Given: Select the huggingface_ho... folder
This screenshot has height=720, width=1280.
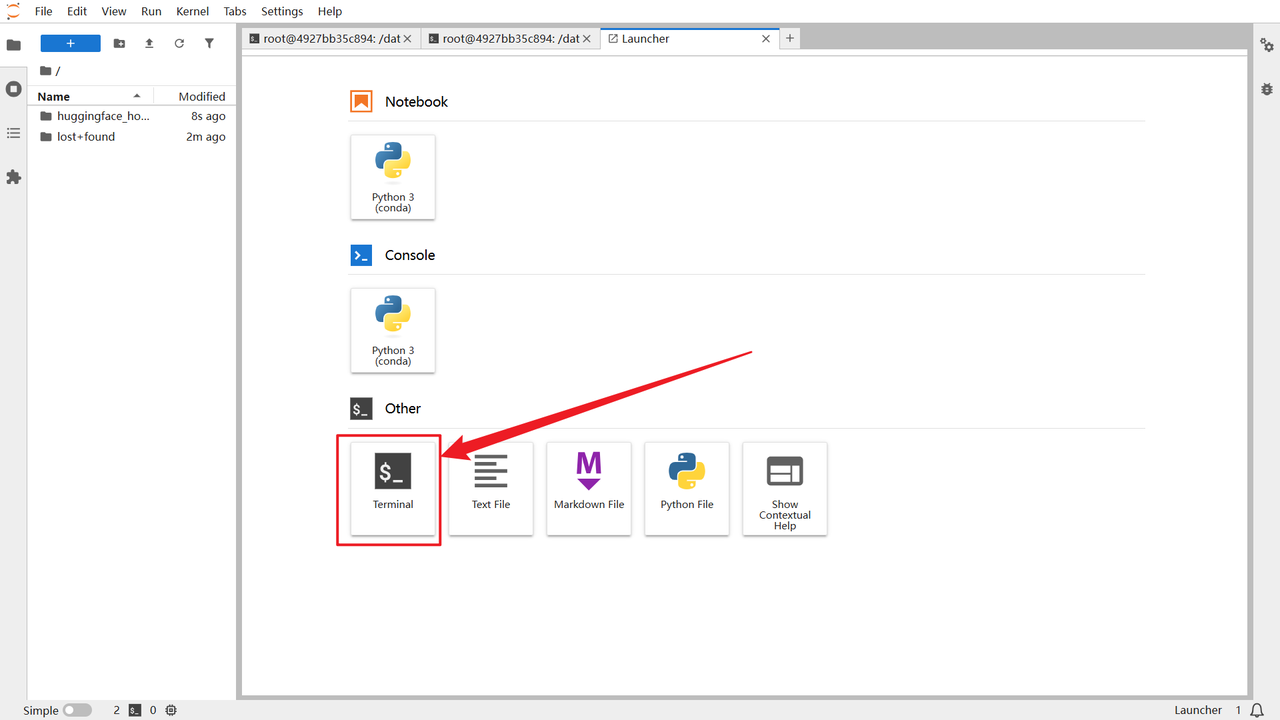Looking at the screenshot, I should tap(132, 116).
